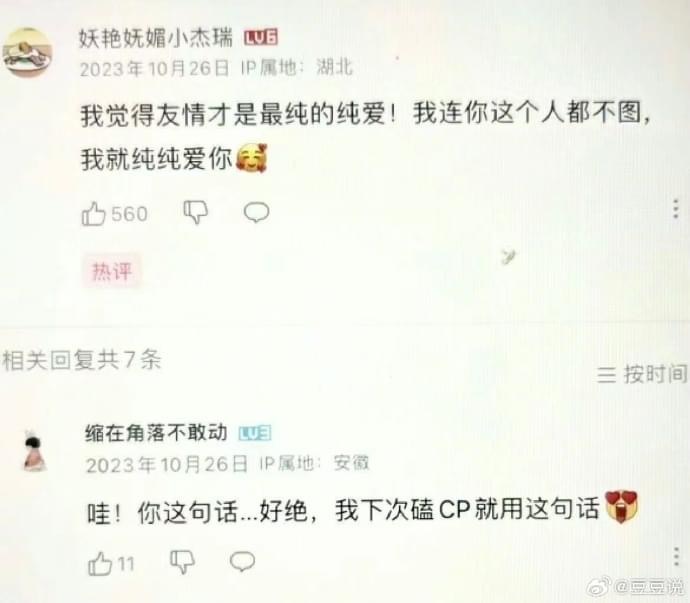The image size is (690, 603).
Task: Select the 相关回复共7条 header
Action: (82, 360)
